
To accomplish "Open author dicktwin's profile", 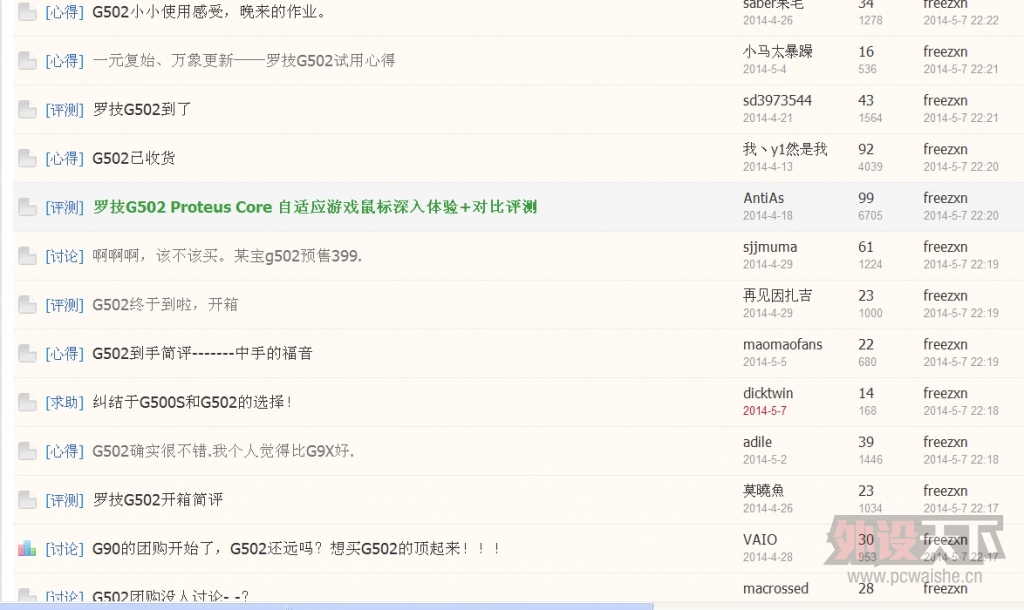I will click(x=767, y=393).
